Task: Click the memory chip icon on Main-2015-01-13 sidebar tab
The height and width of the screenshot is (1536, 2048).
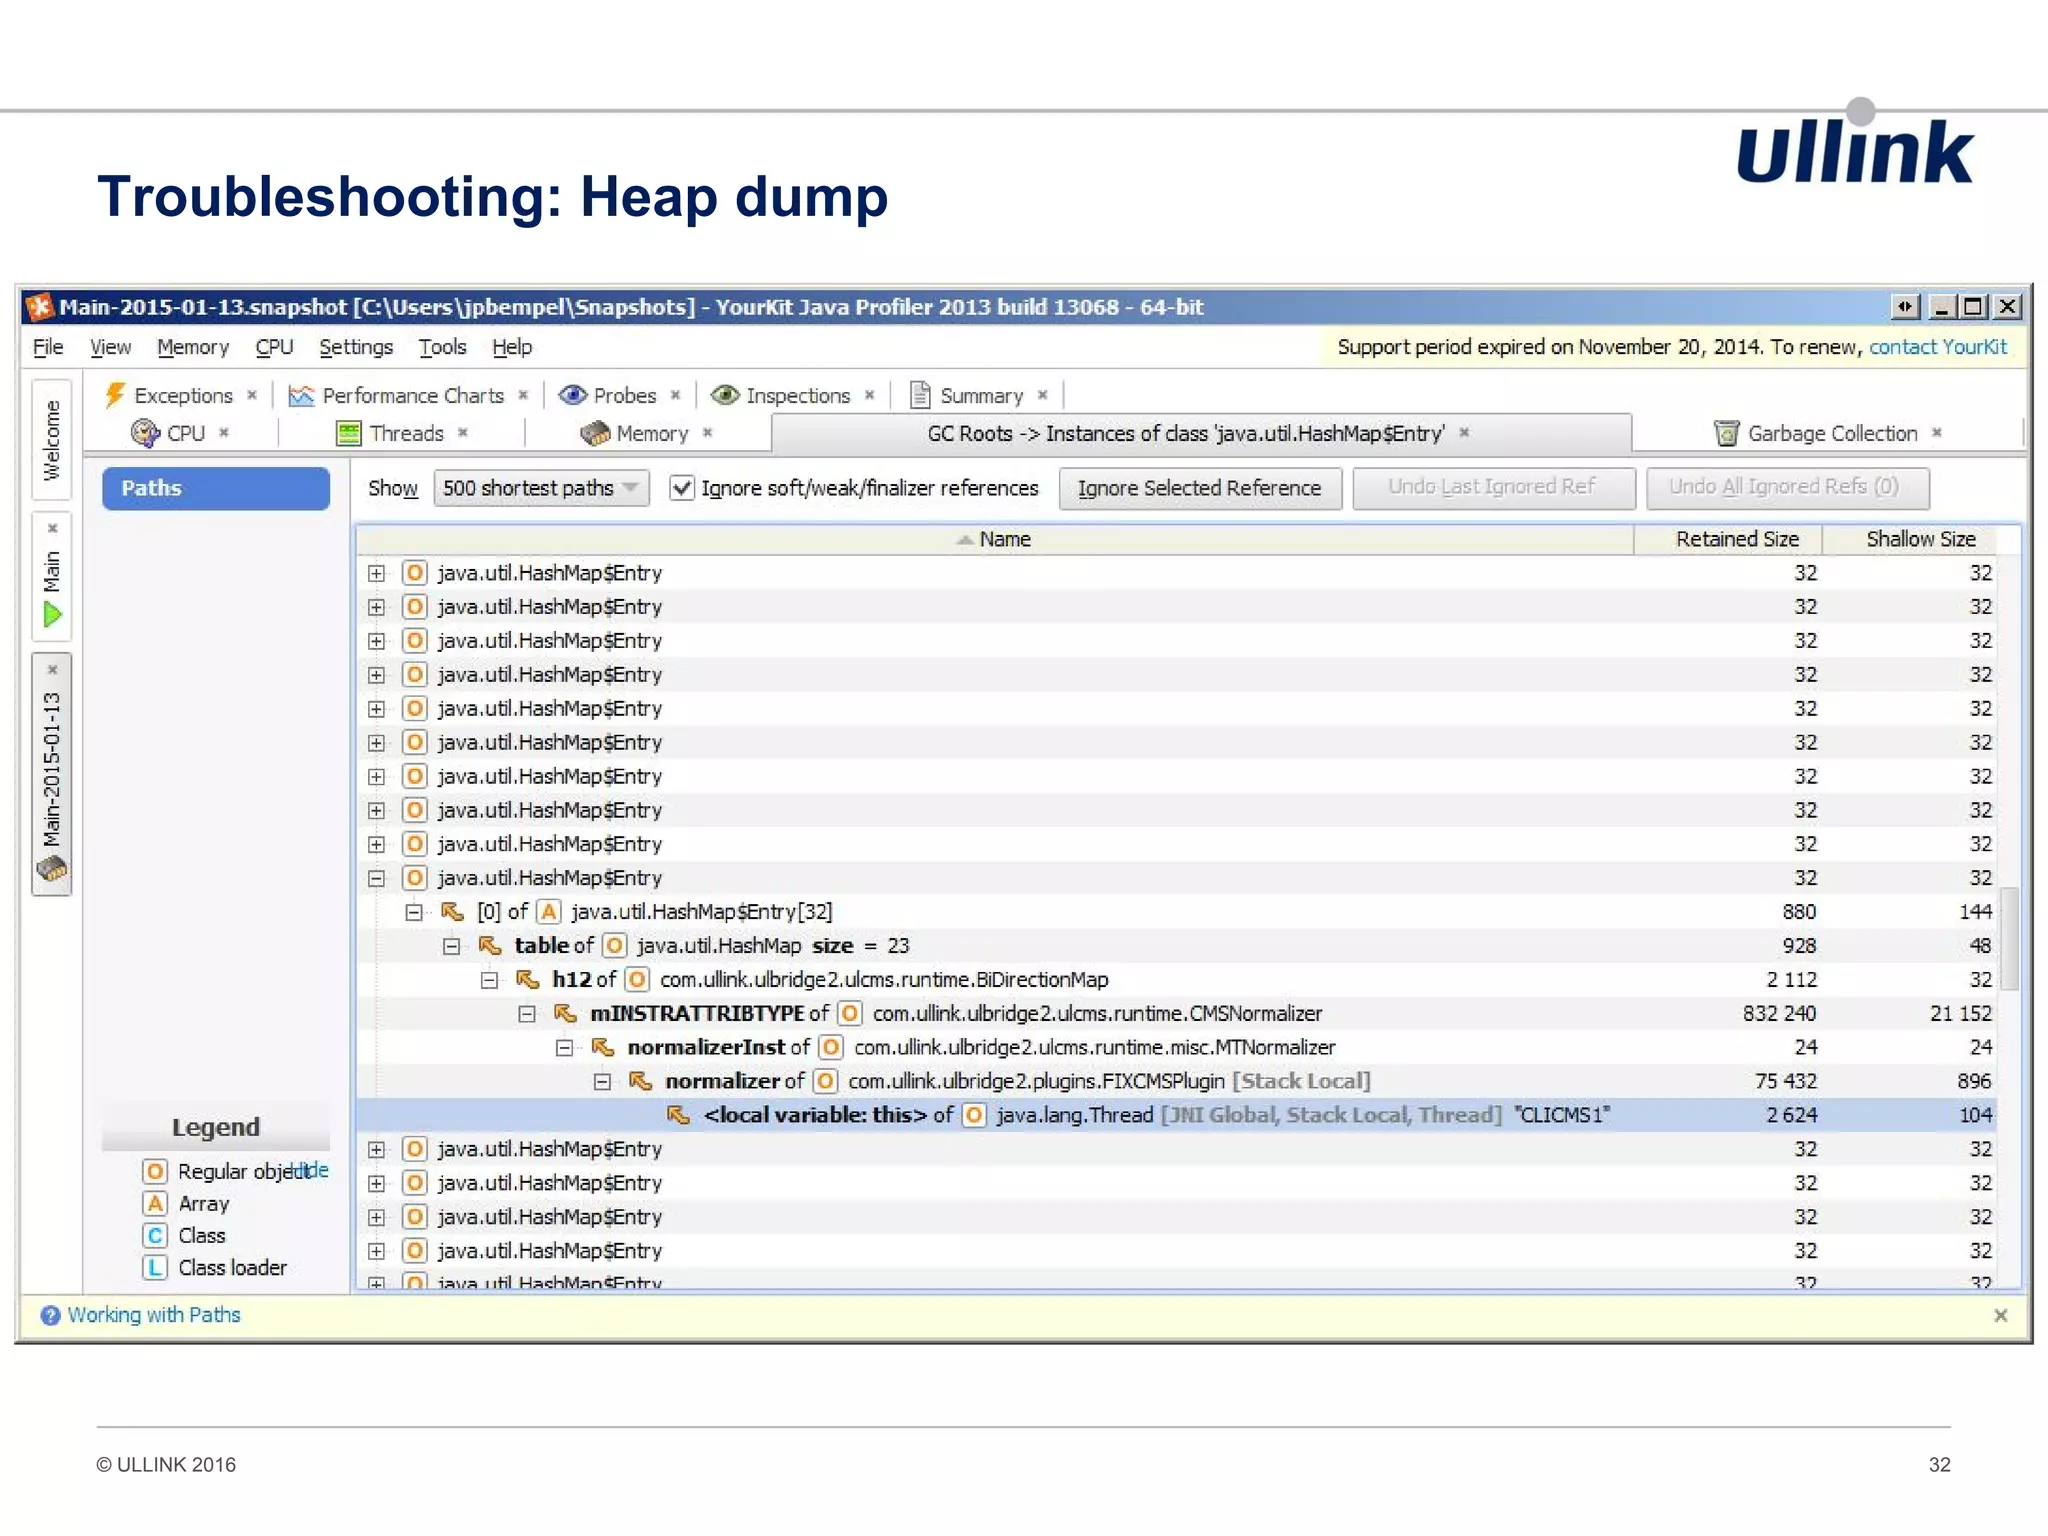Action: click(52, 868)
